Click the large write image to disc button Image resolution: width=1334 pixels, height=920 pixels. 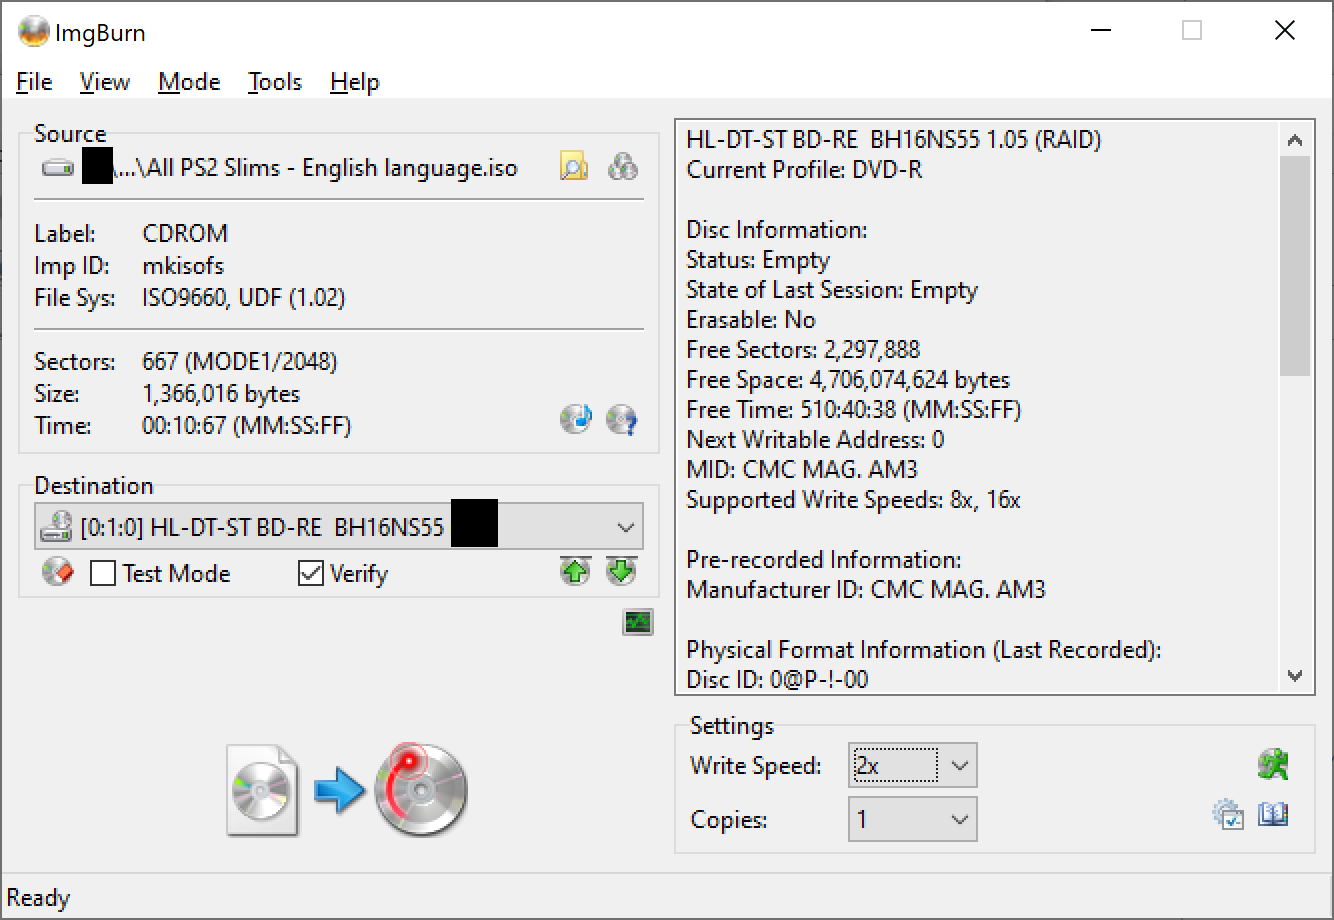point(348,790)
